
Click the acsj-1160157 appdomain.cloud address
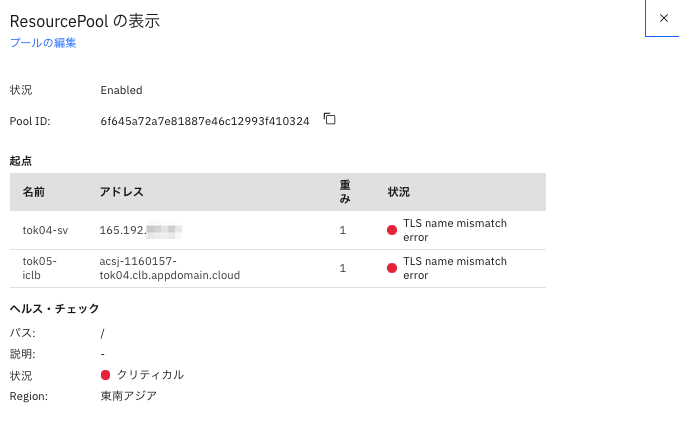[x=170, y=268]
